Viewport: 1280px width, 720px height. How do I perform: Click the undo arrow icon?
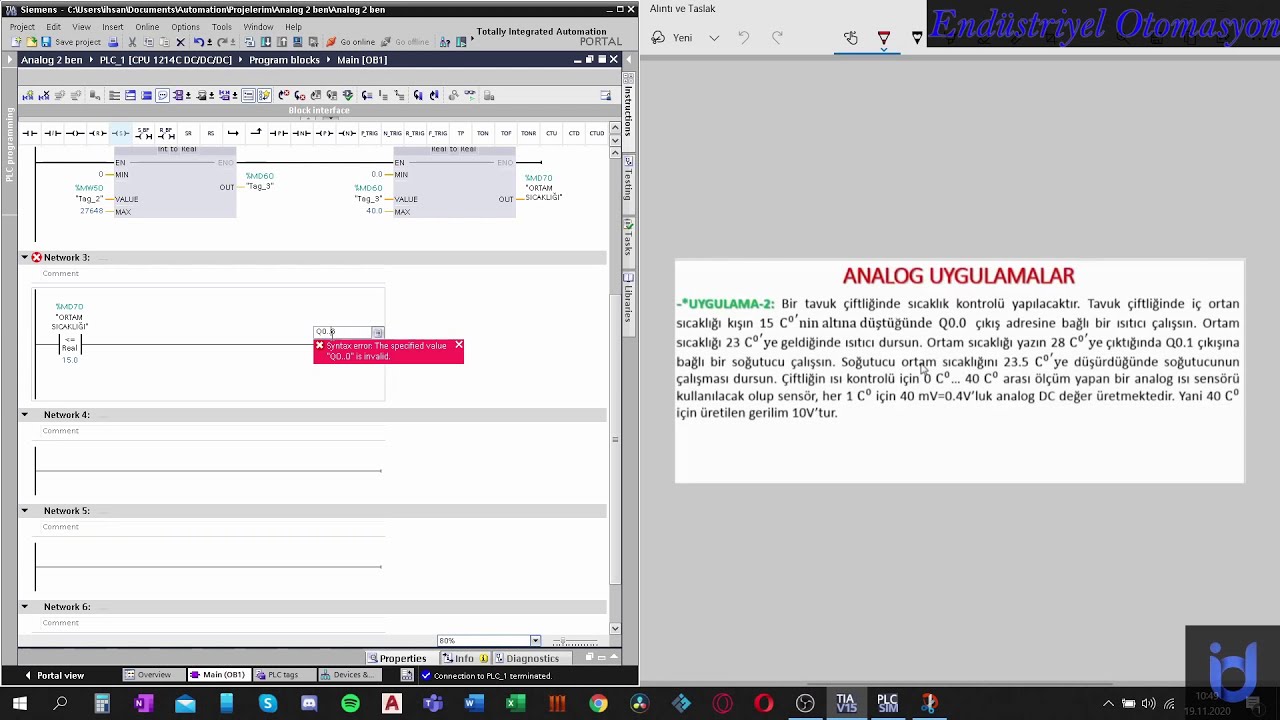pyautogui.click(x=199, y=42)
